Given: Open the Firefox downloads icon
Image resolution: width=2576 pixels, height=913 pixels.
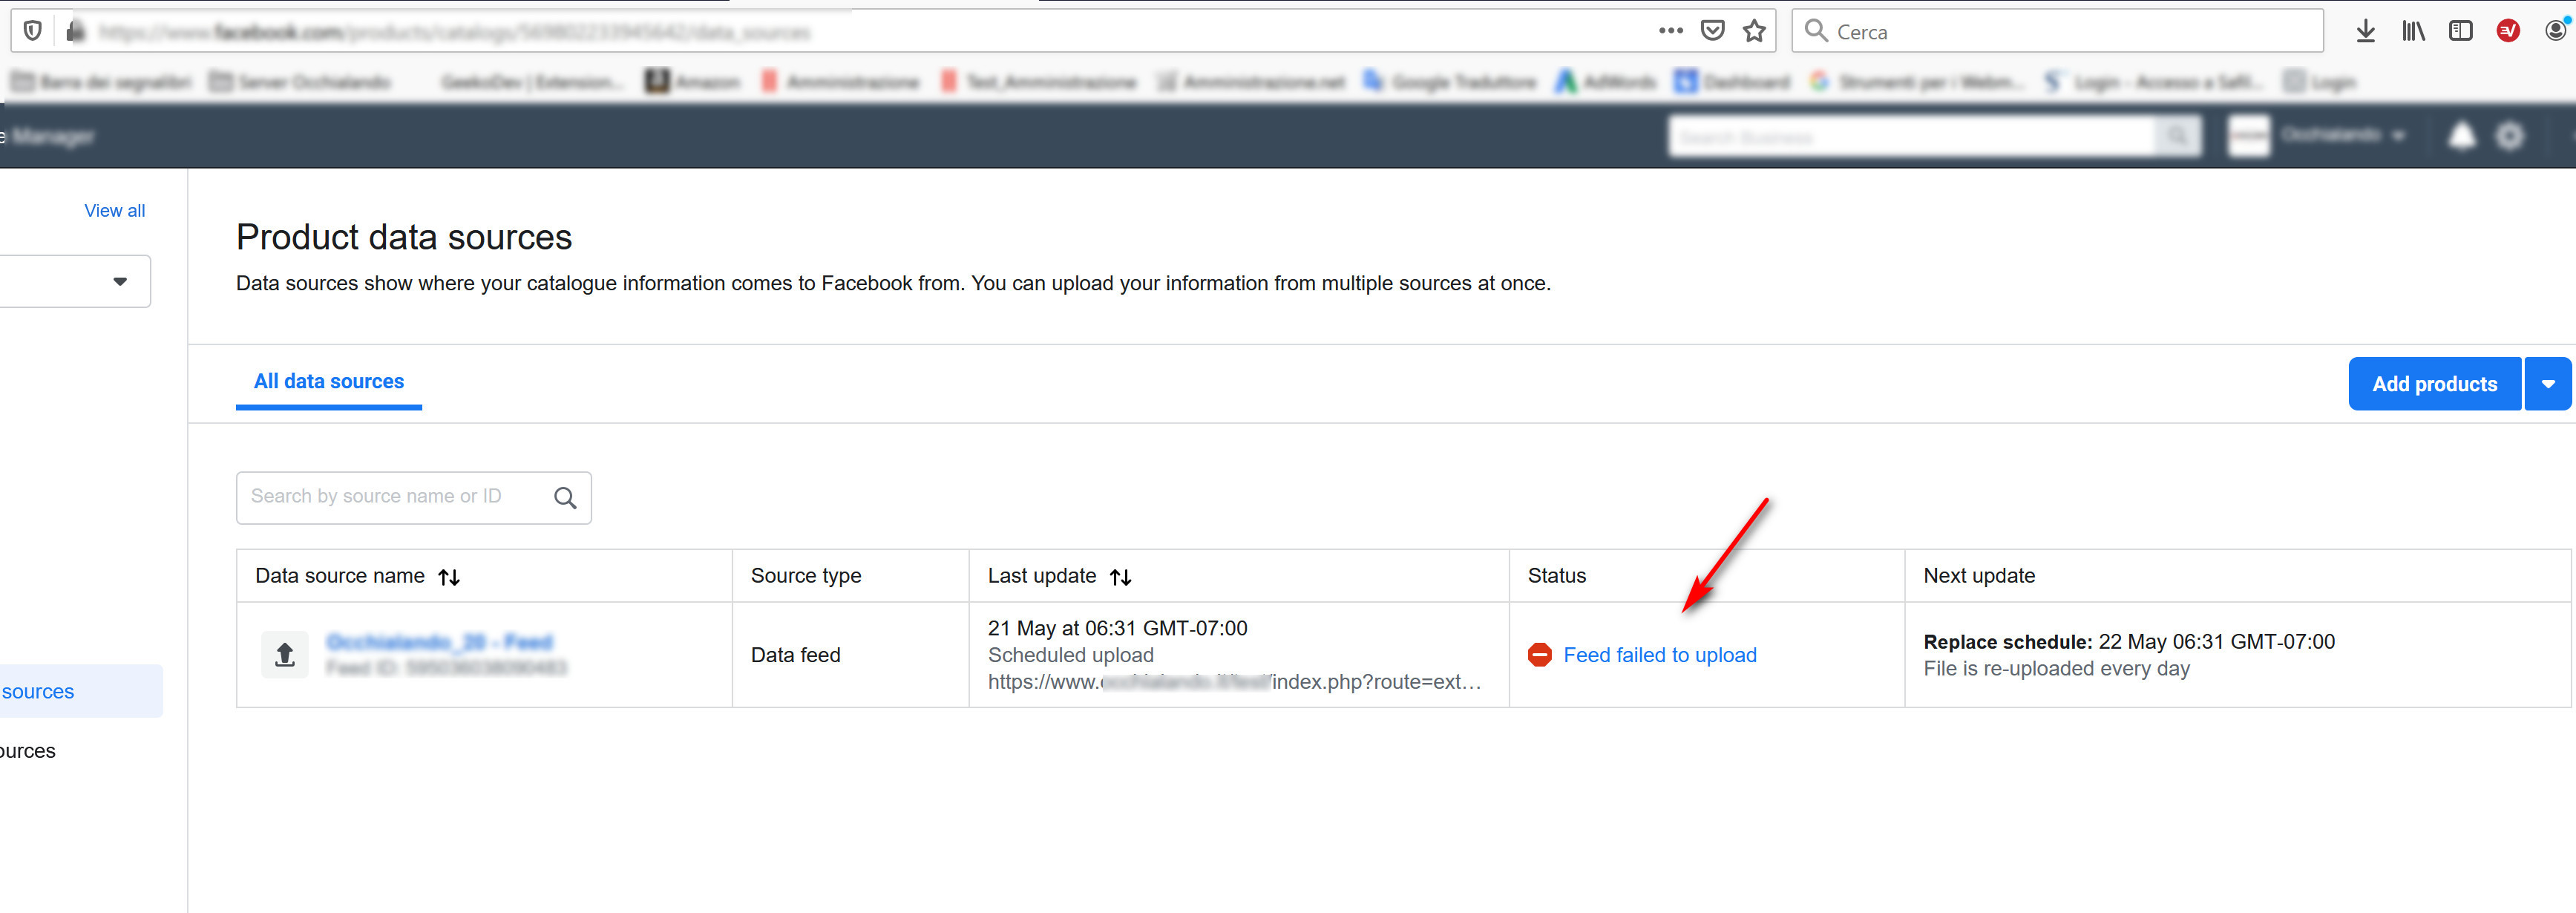Looking at the screenshot, I should [2366, 30].
